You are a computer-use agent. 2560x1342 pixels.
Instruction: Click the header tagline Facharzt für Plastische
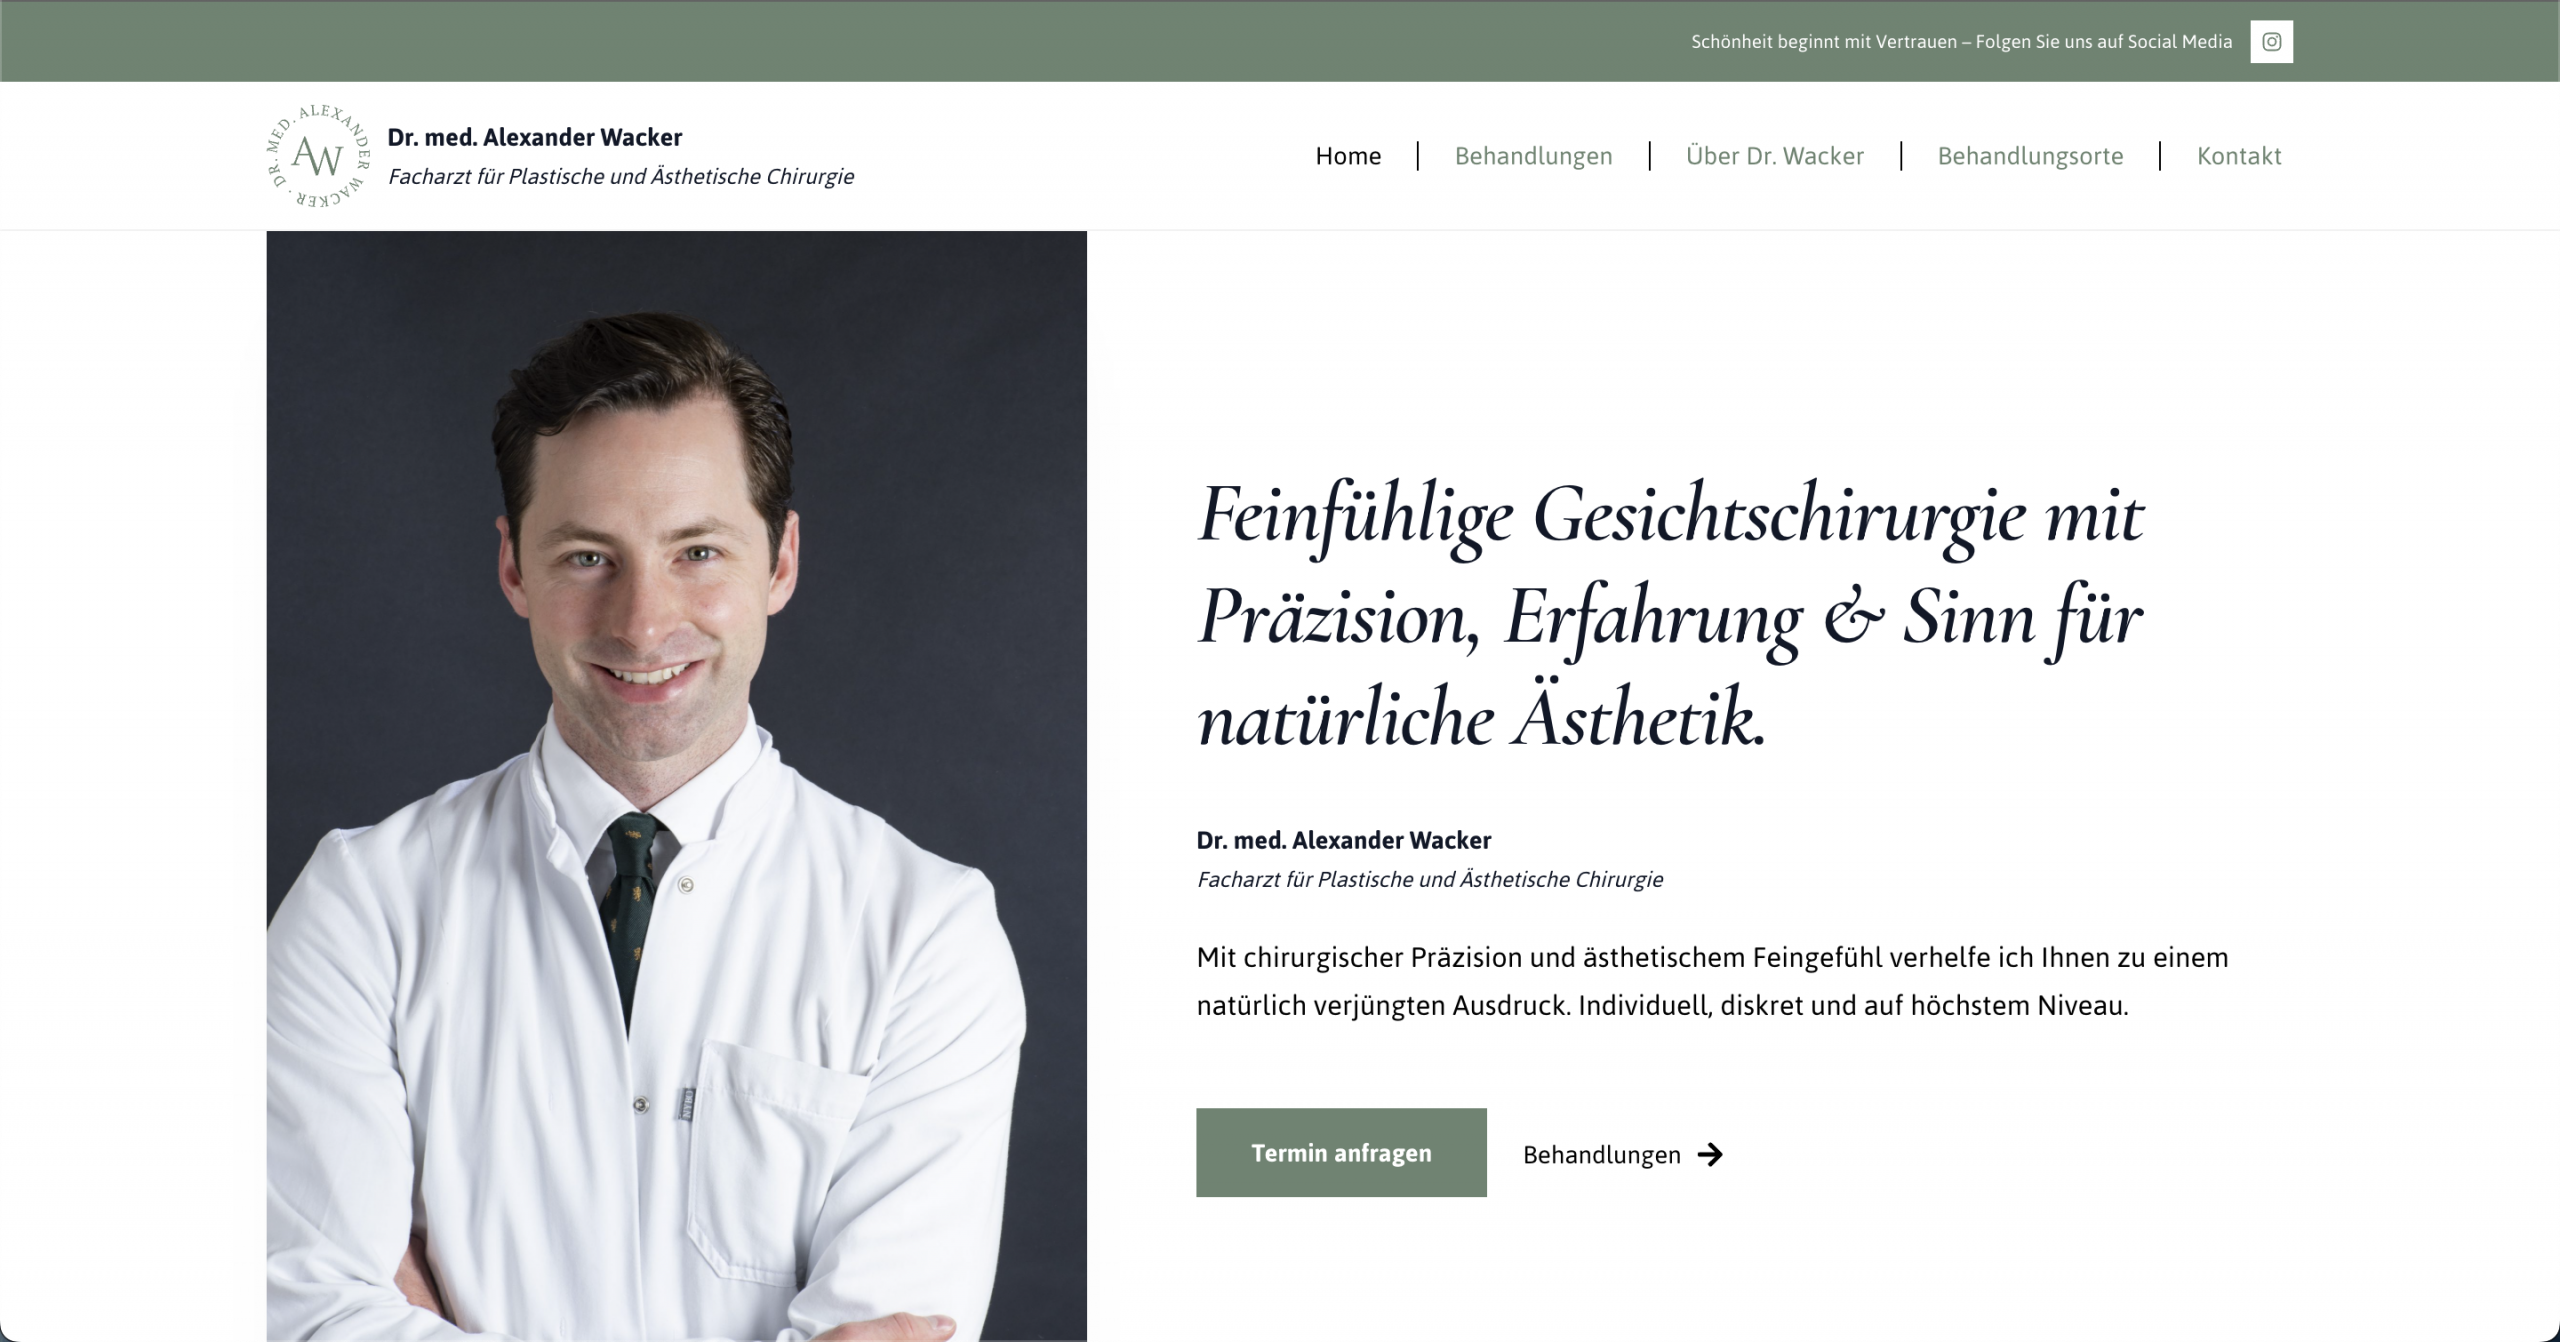[x=621, y=177]
